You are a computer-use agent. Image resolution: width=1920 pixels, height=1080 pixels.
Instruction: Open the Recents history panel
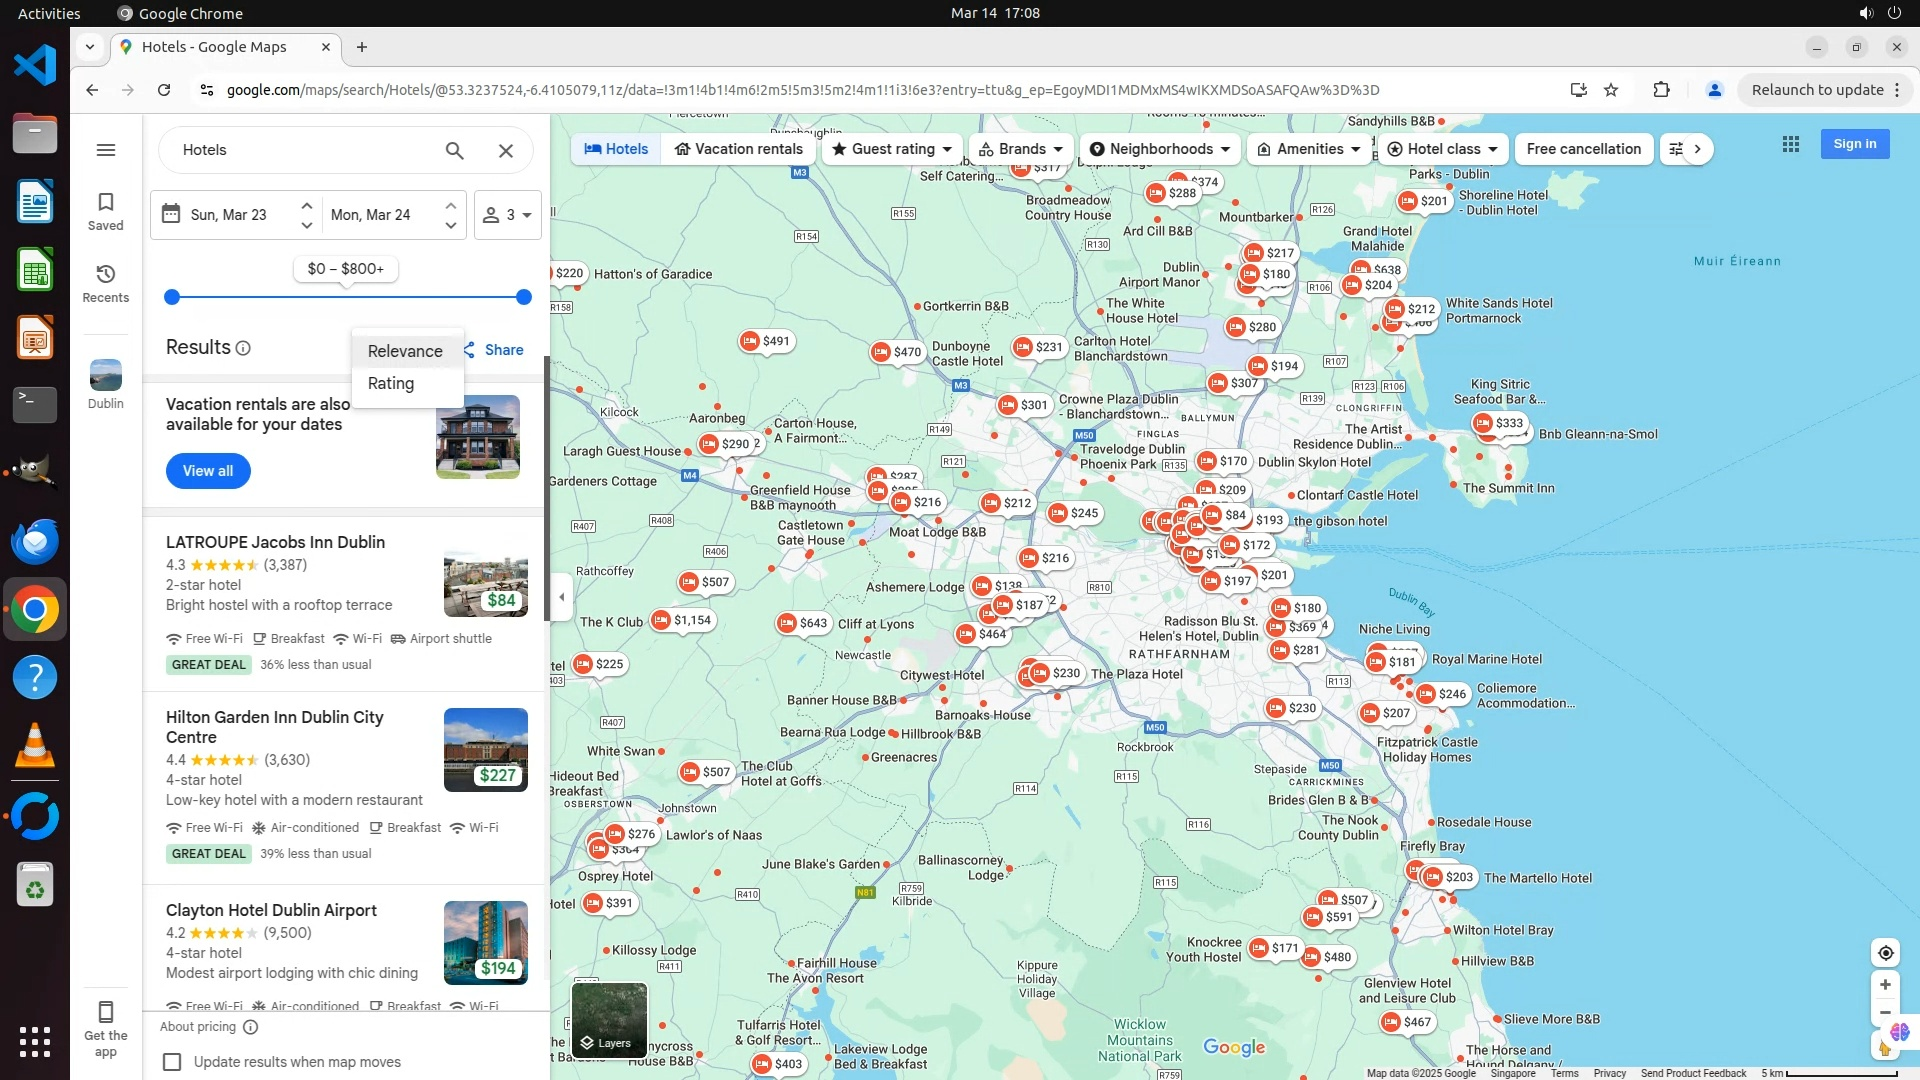pos(106,283)
